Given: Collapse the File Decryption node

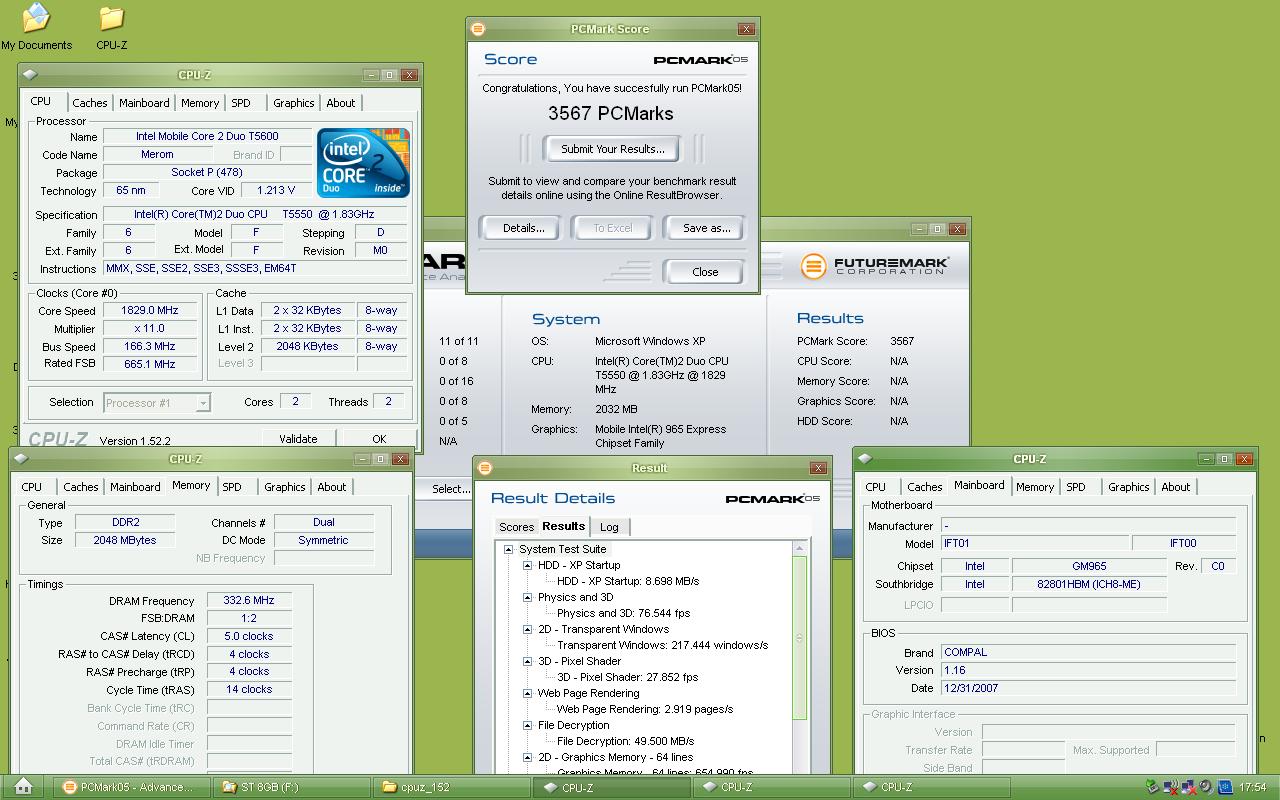Looking at the screenshot, I should click(x=527, y=725).
